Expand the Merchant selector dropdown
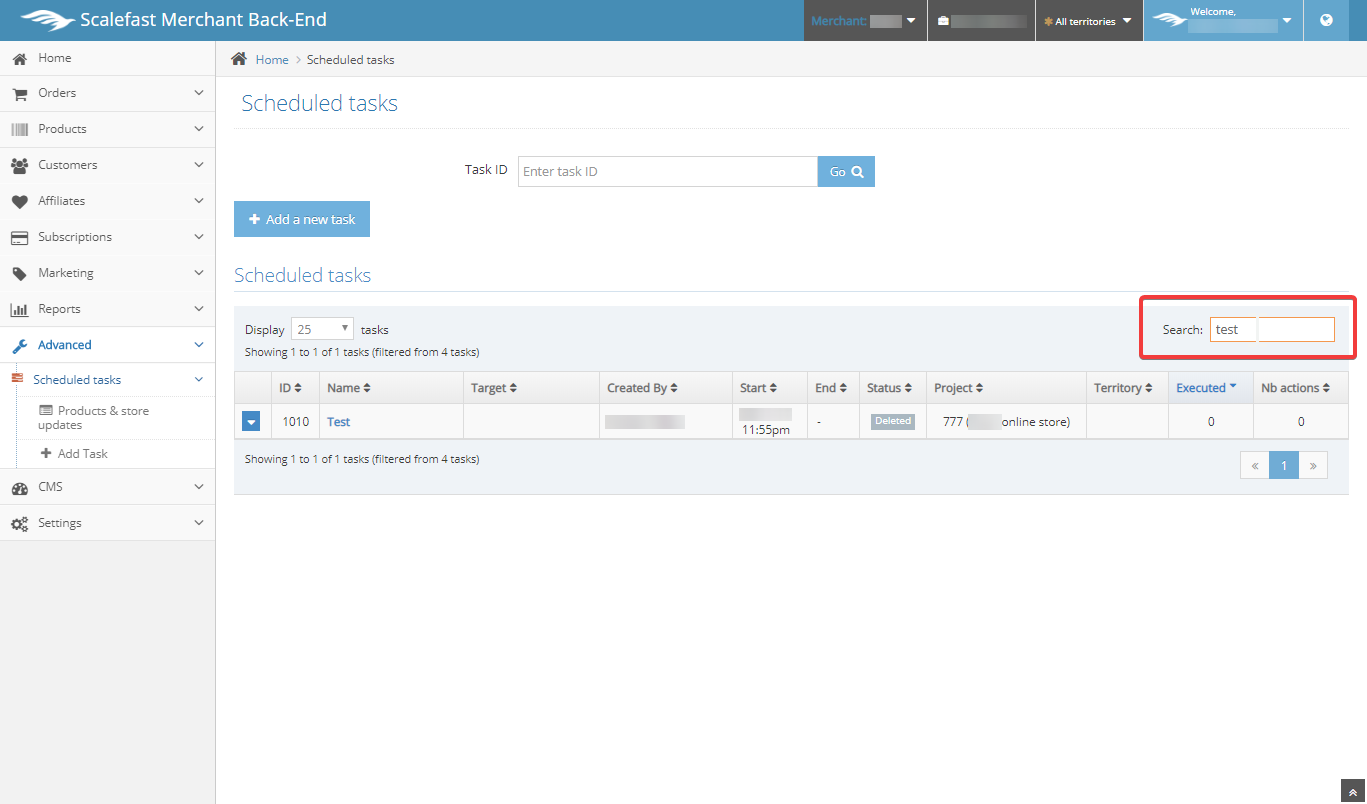This screenshot has height=804, width=1367. tap(864, 21)
